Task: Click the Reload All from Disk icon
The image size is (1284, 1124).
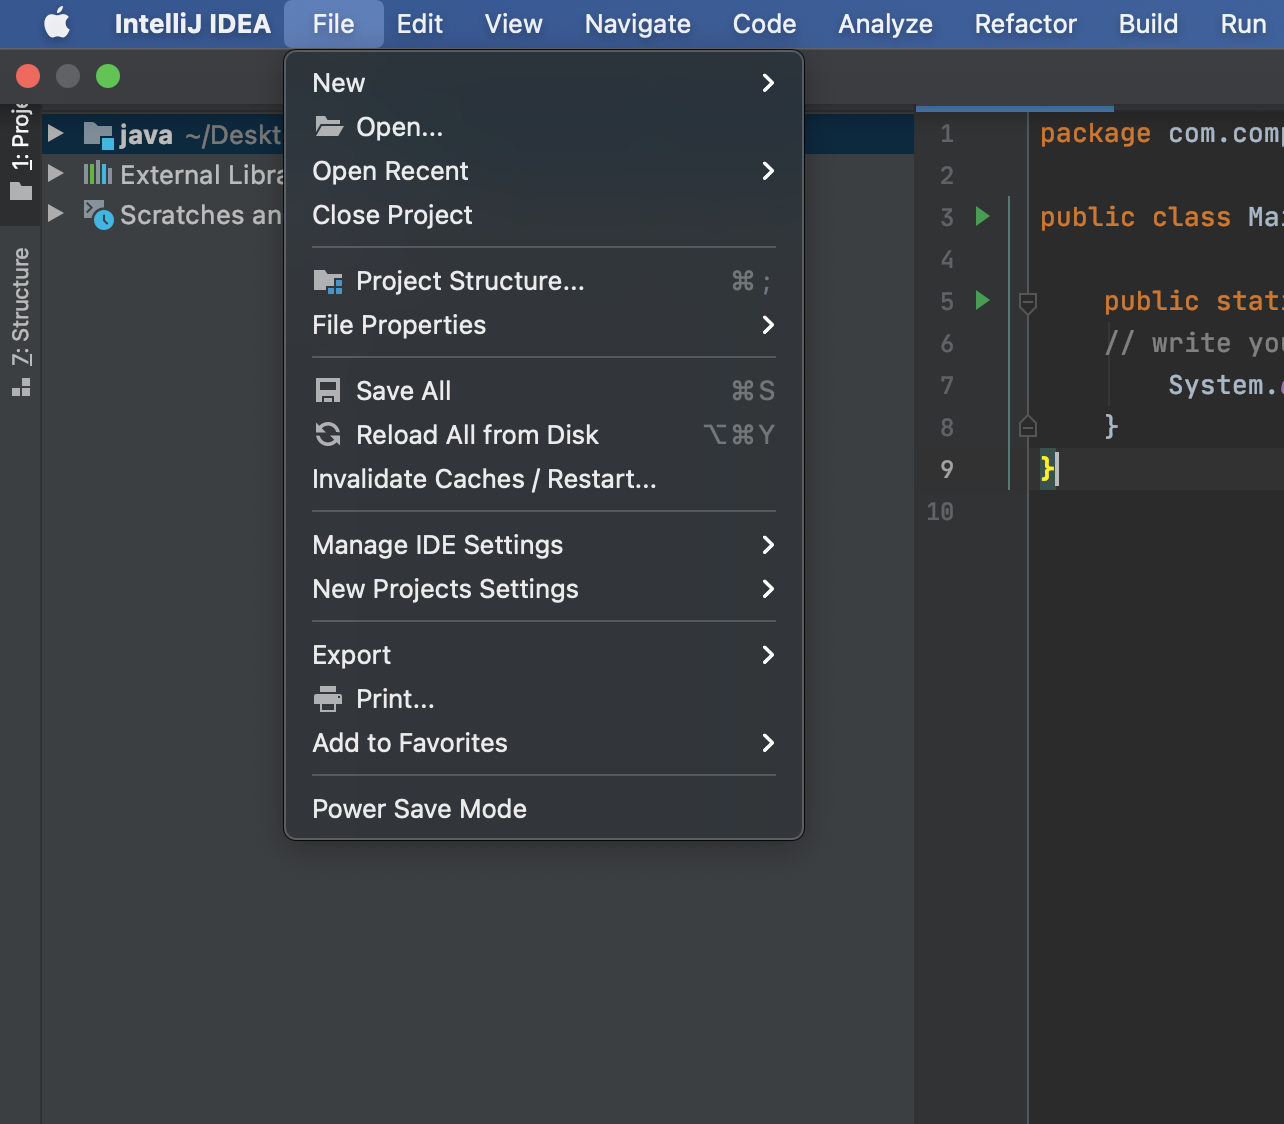Action: (x=328, y=434)
